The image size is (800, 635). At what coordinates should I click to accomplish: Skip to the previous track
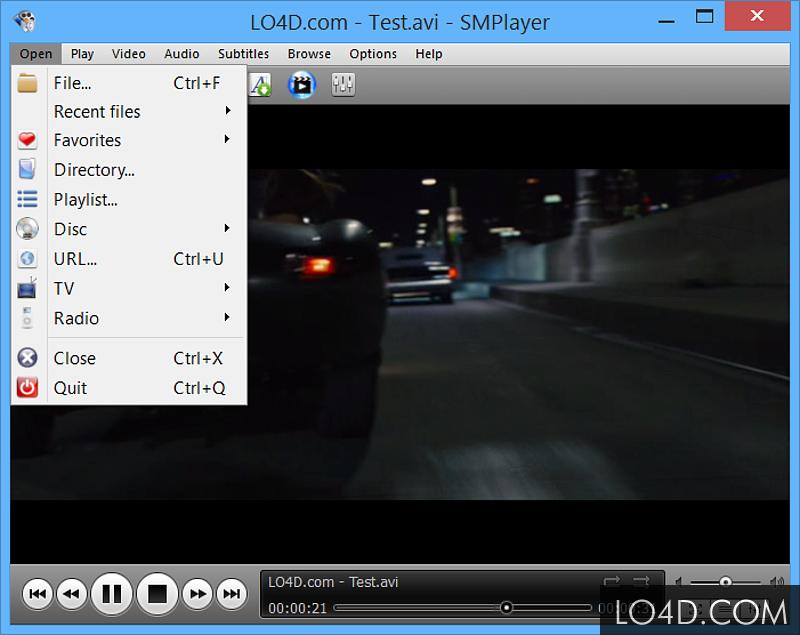tap(38, 594)
